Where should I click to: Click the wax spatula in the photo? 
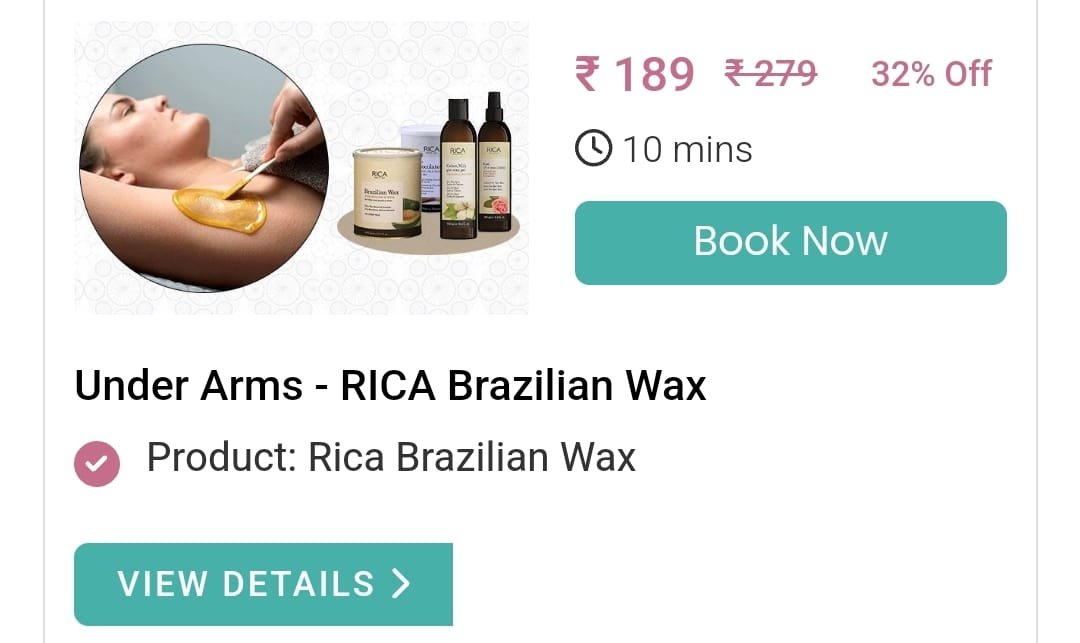pos(248,178)
